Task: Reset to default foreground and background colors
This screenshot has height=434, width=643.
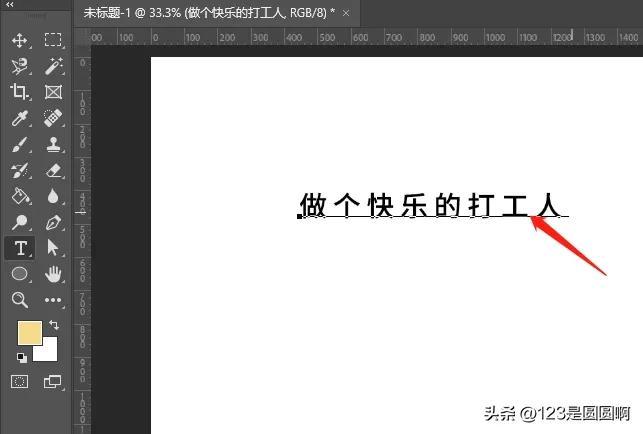Action: coord(22,358)
